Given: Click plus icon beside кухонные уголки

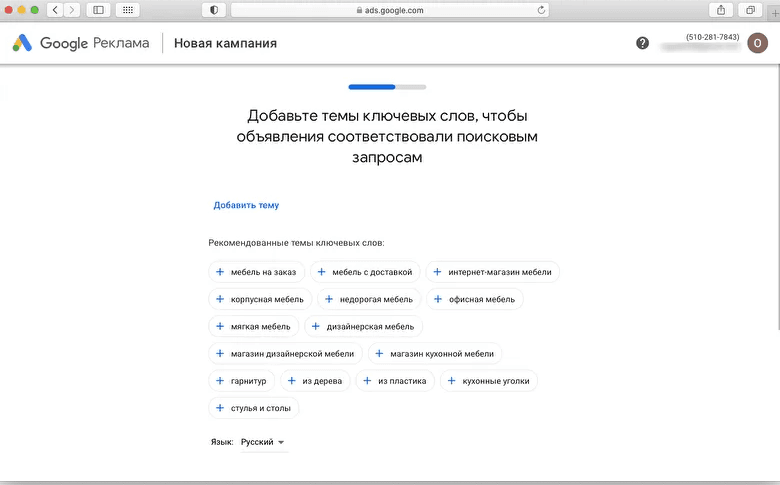Looking at the screenshot, I should click(x=451, y=381).
